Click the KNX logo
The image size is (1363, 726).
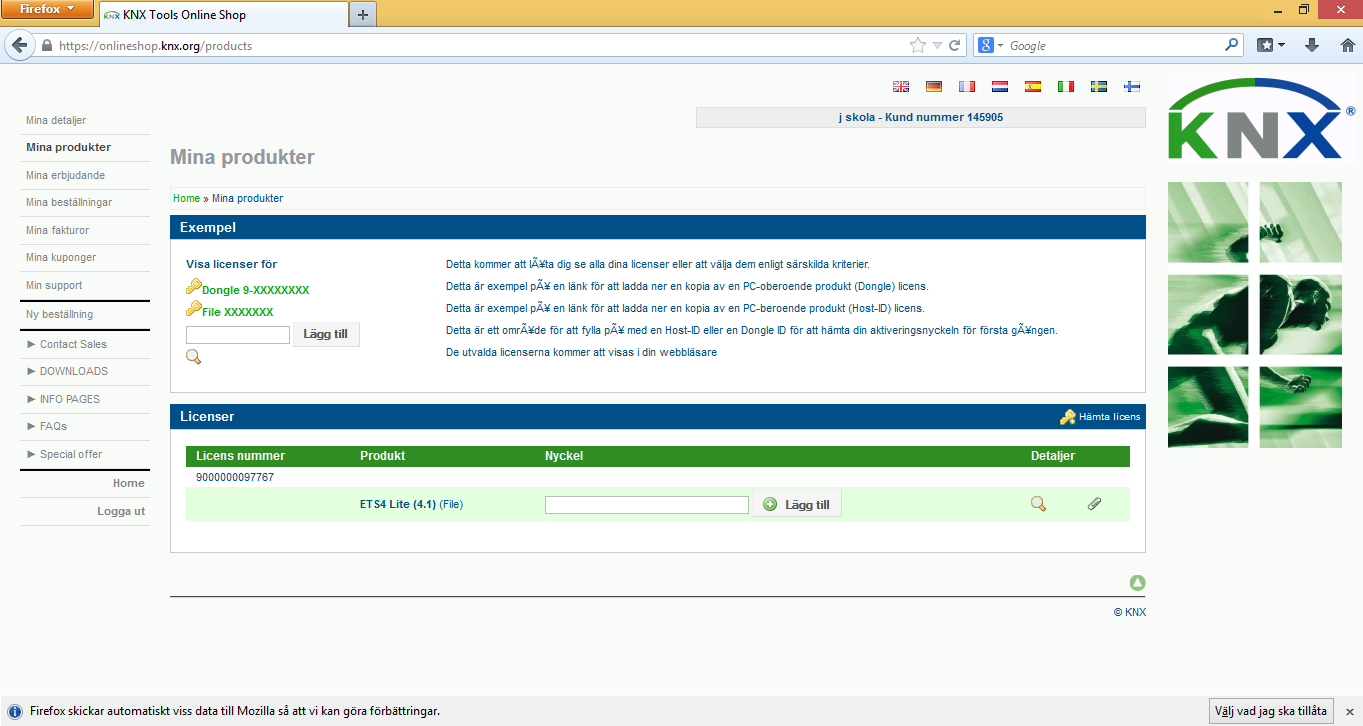pyautogui.click(x=1262, y=120)
